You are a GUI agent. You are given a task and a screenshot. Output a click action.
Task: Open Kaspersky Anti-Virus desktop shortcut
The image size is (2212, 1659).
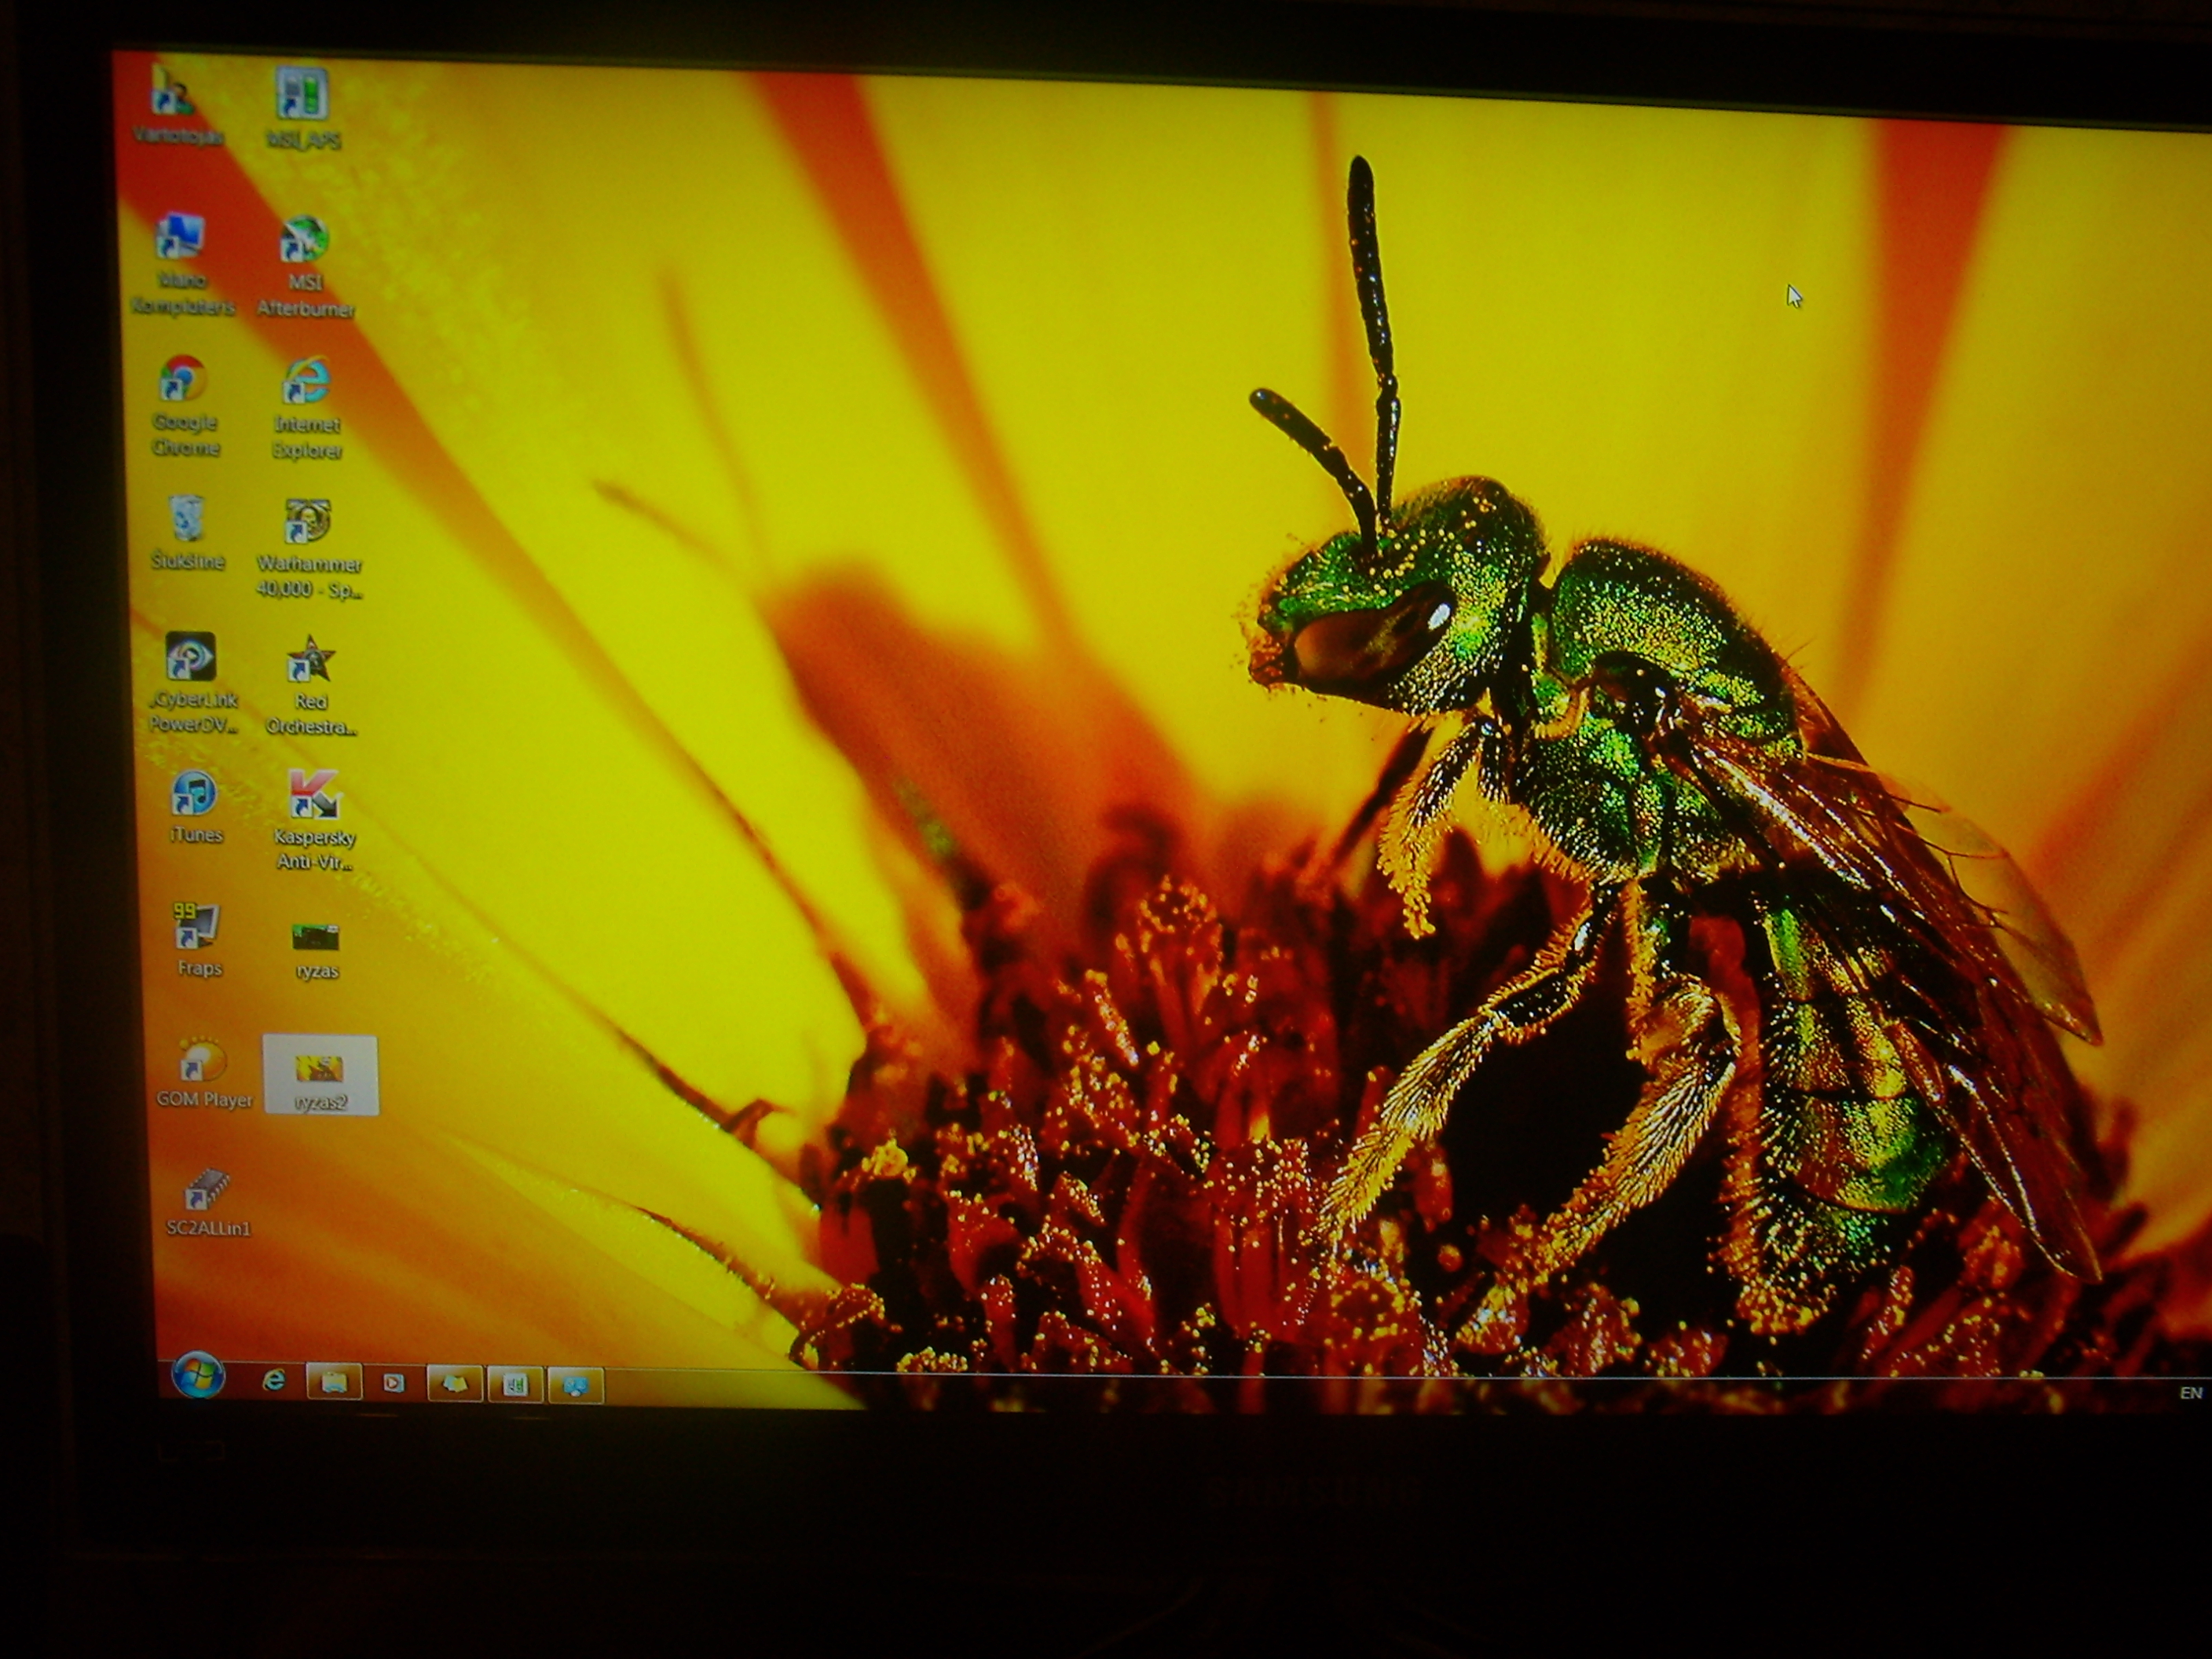click(x=314, y=820)
